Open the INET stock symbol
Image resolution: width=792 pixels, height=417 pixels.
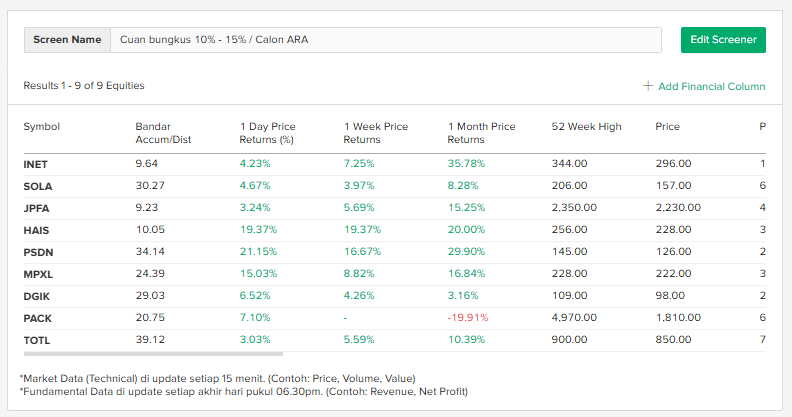tap(35, 164)
